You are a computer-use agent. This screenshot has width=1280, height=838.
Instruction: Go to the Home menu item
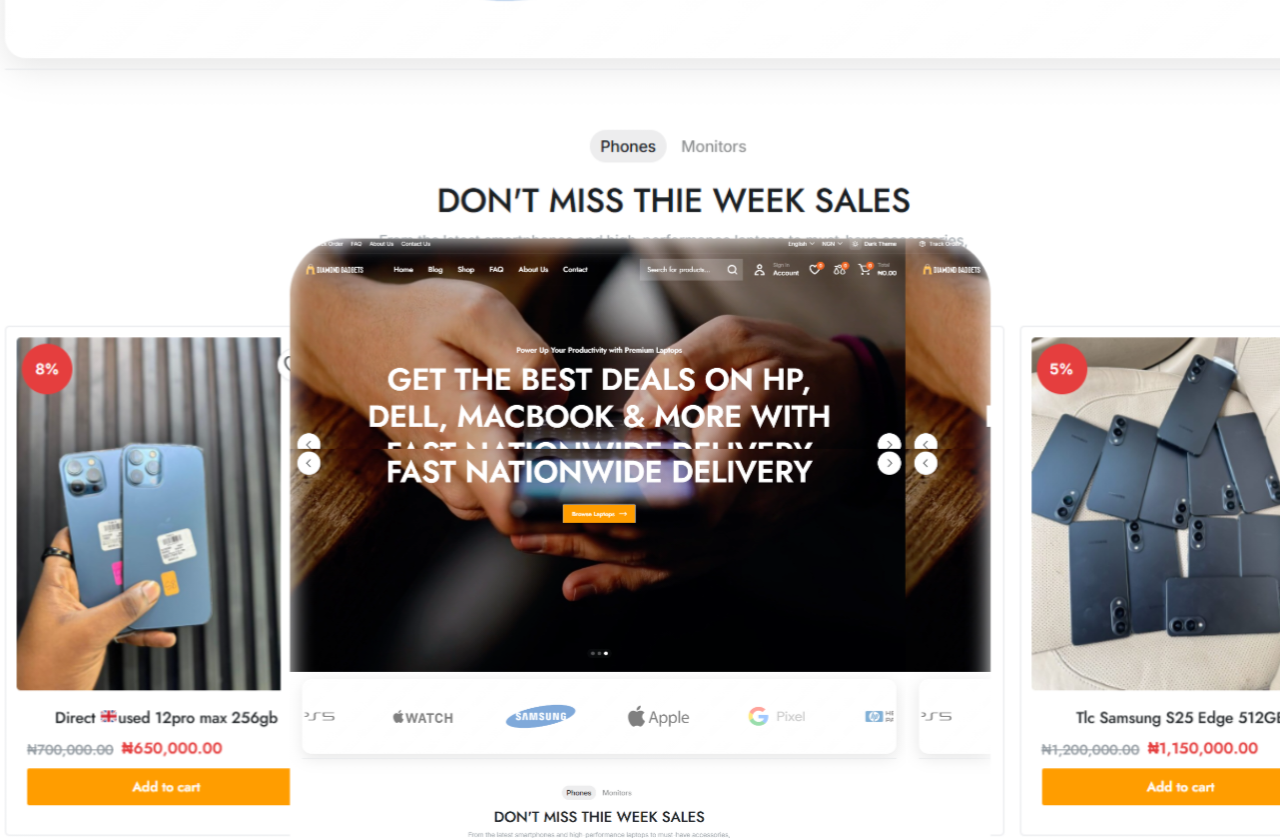(x=403, y=270)
